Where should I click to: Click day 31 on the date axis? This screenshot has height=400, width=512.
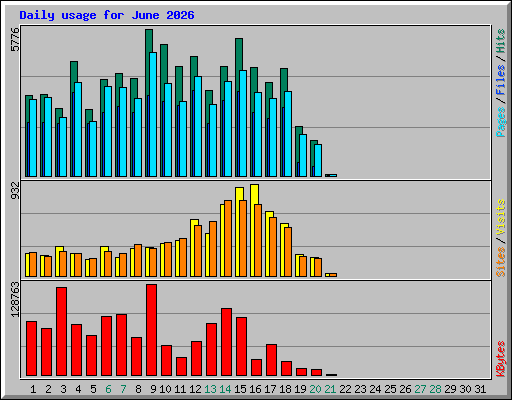480,389
